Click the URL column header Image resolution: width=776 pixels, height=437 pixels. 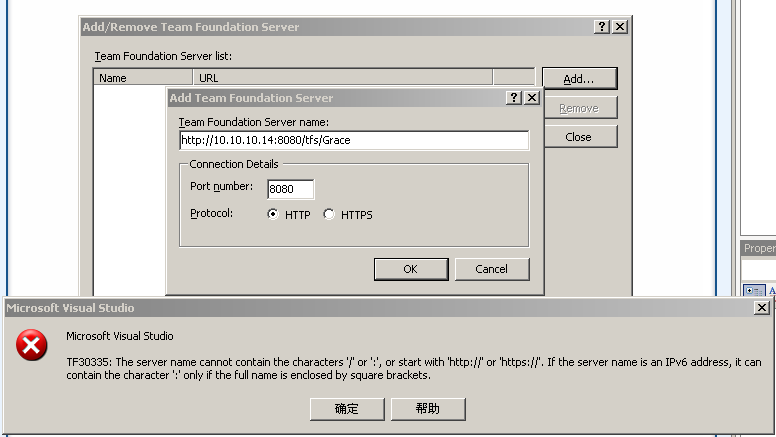coord(342,78)
